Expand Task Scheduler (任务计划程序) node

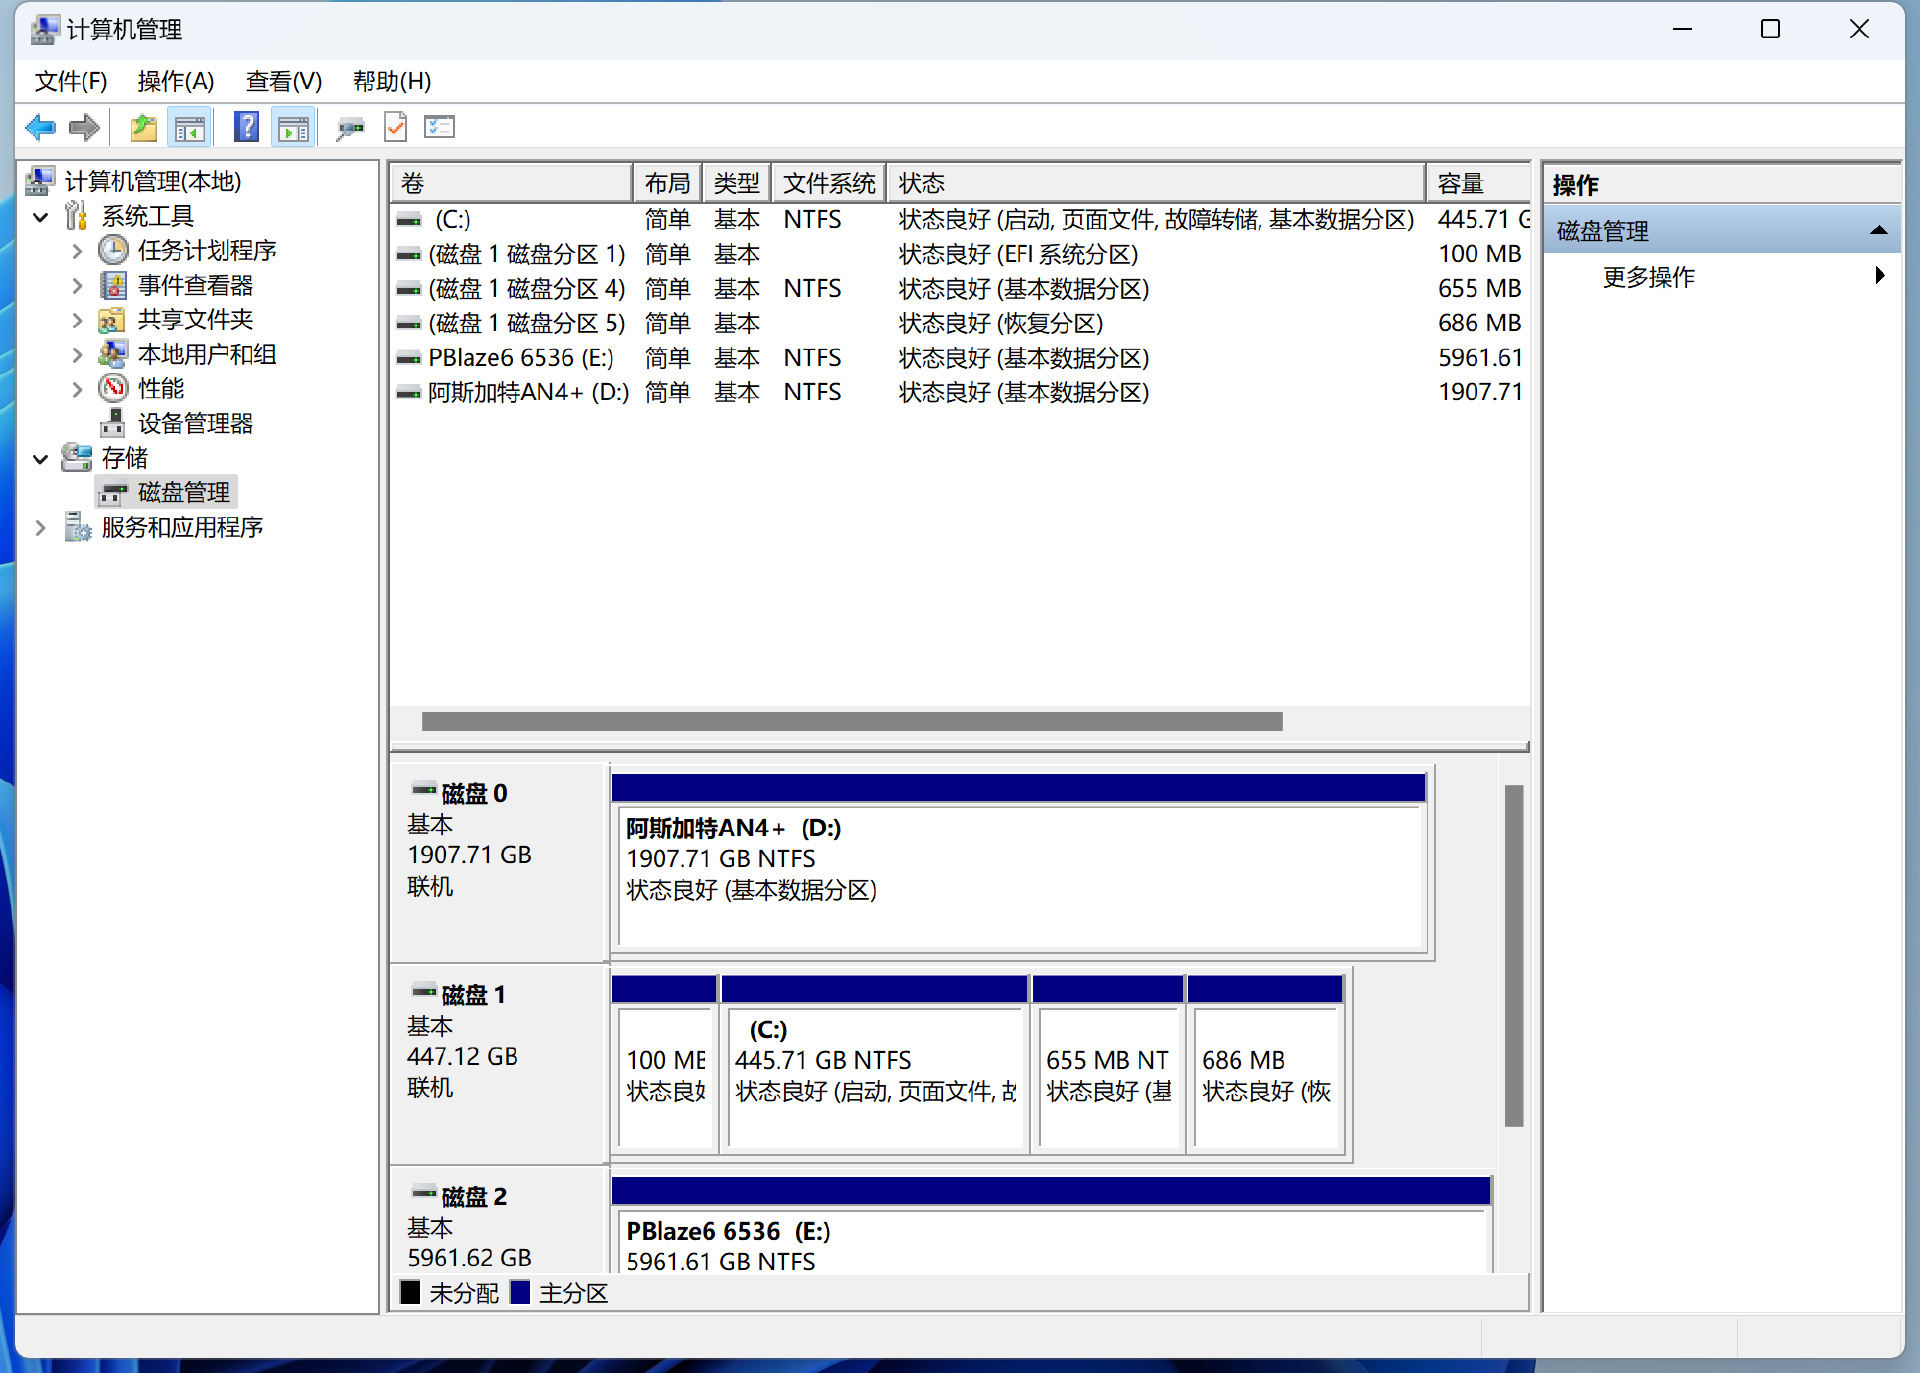pos(77,251)
